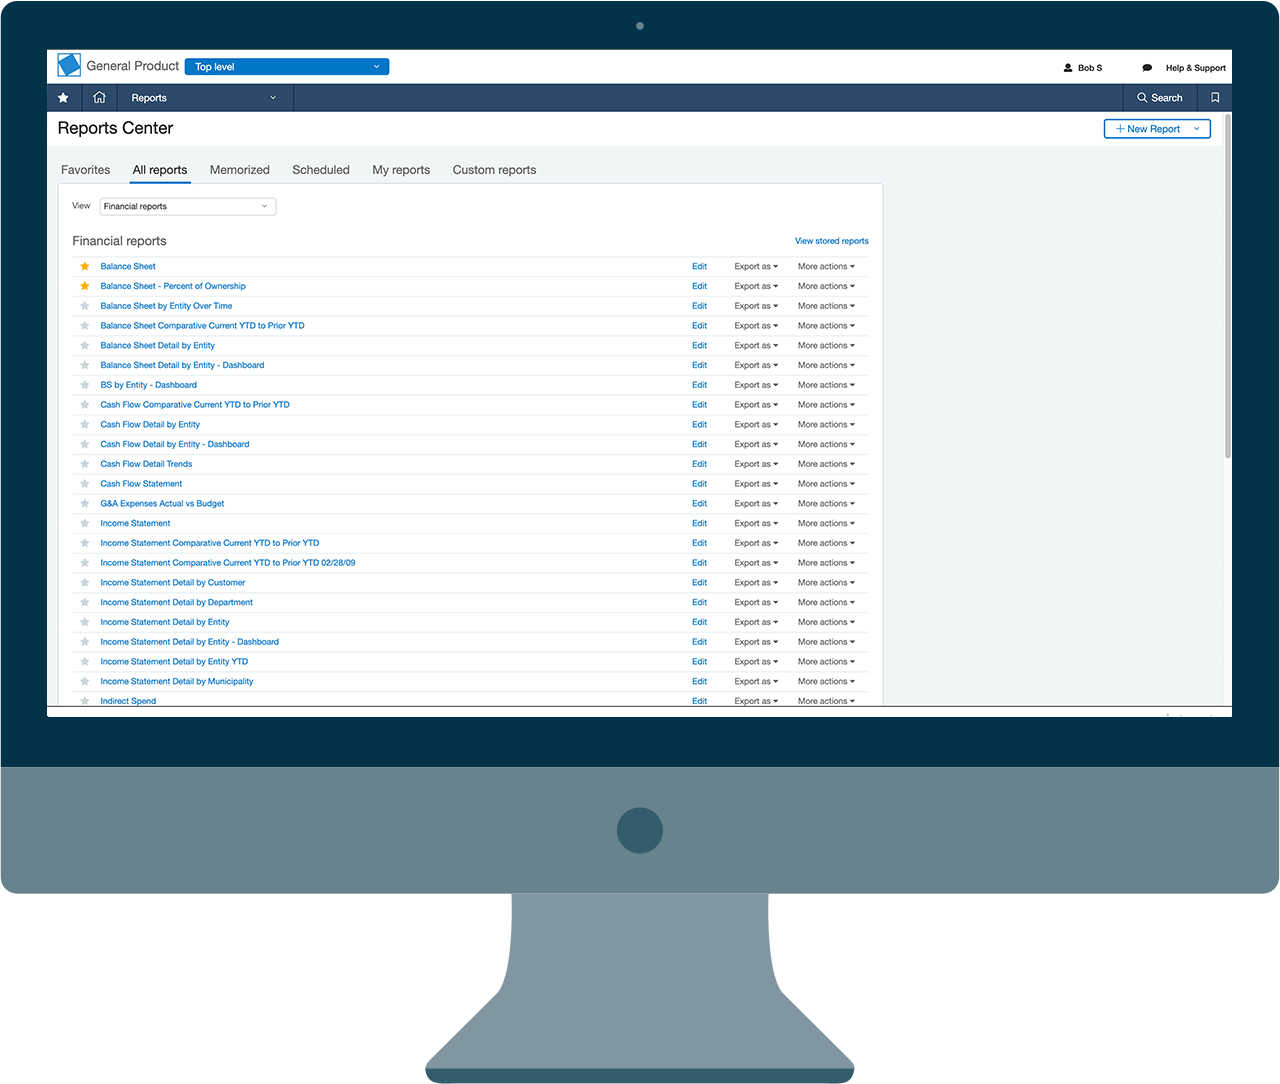Expand More actions for Cash Flow Detail Trends
The image size is (1280, 1084).
(826, 464)
